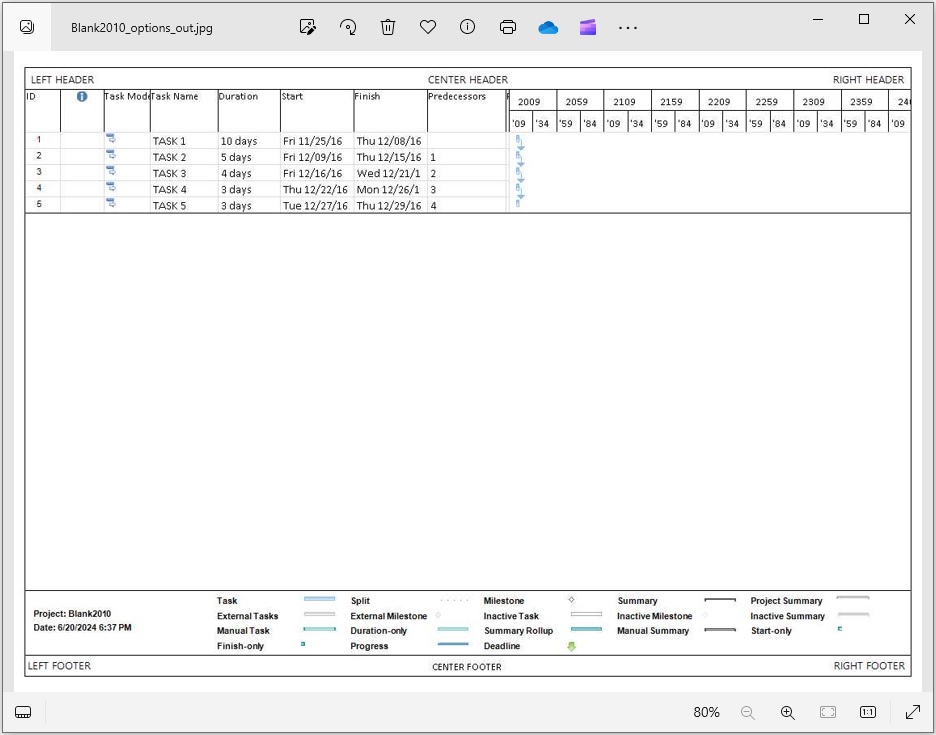
Task: Click the purple Clipchamp video icon
Action: tap(588, 27)
